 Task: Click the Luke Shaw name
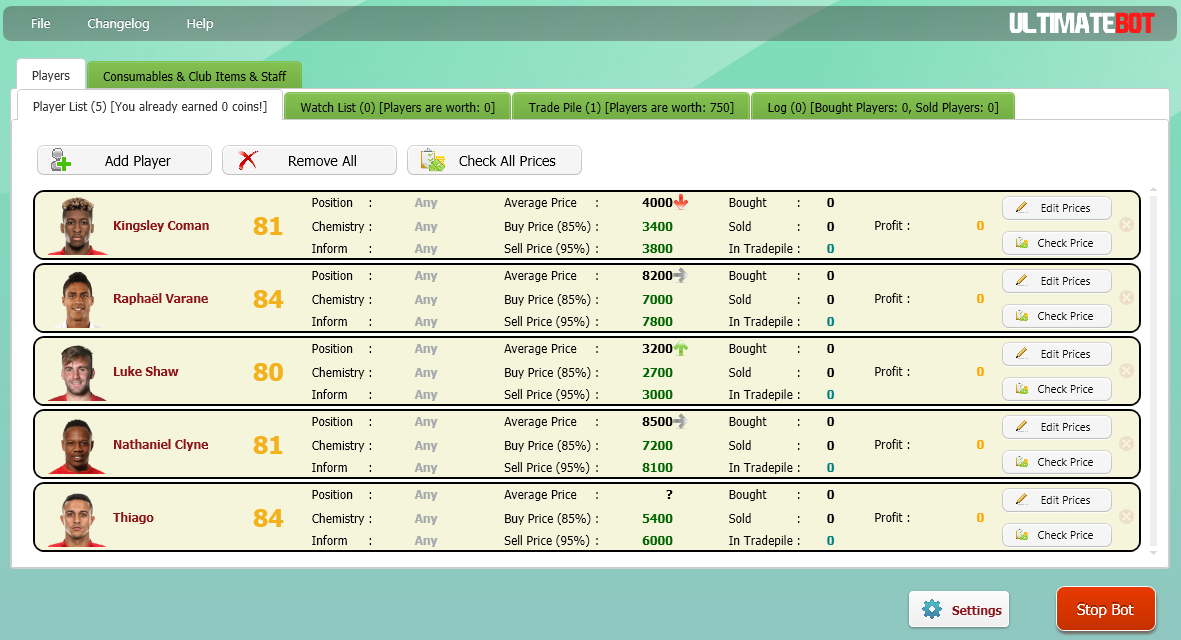point(145,371)
